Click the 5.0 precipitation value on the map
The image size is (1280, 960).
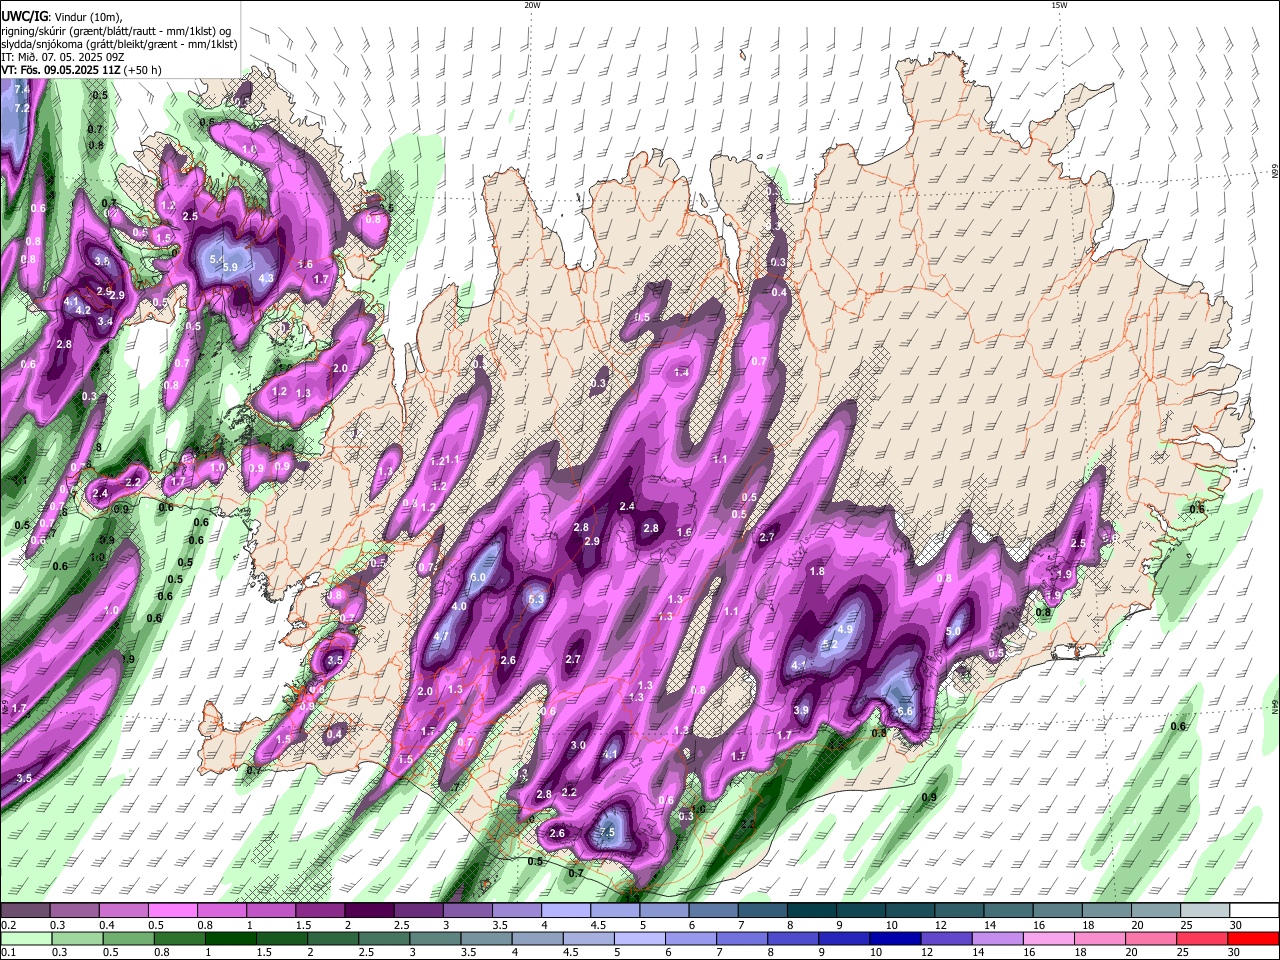pyautogui.click(x=952, y=632)
